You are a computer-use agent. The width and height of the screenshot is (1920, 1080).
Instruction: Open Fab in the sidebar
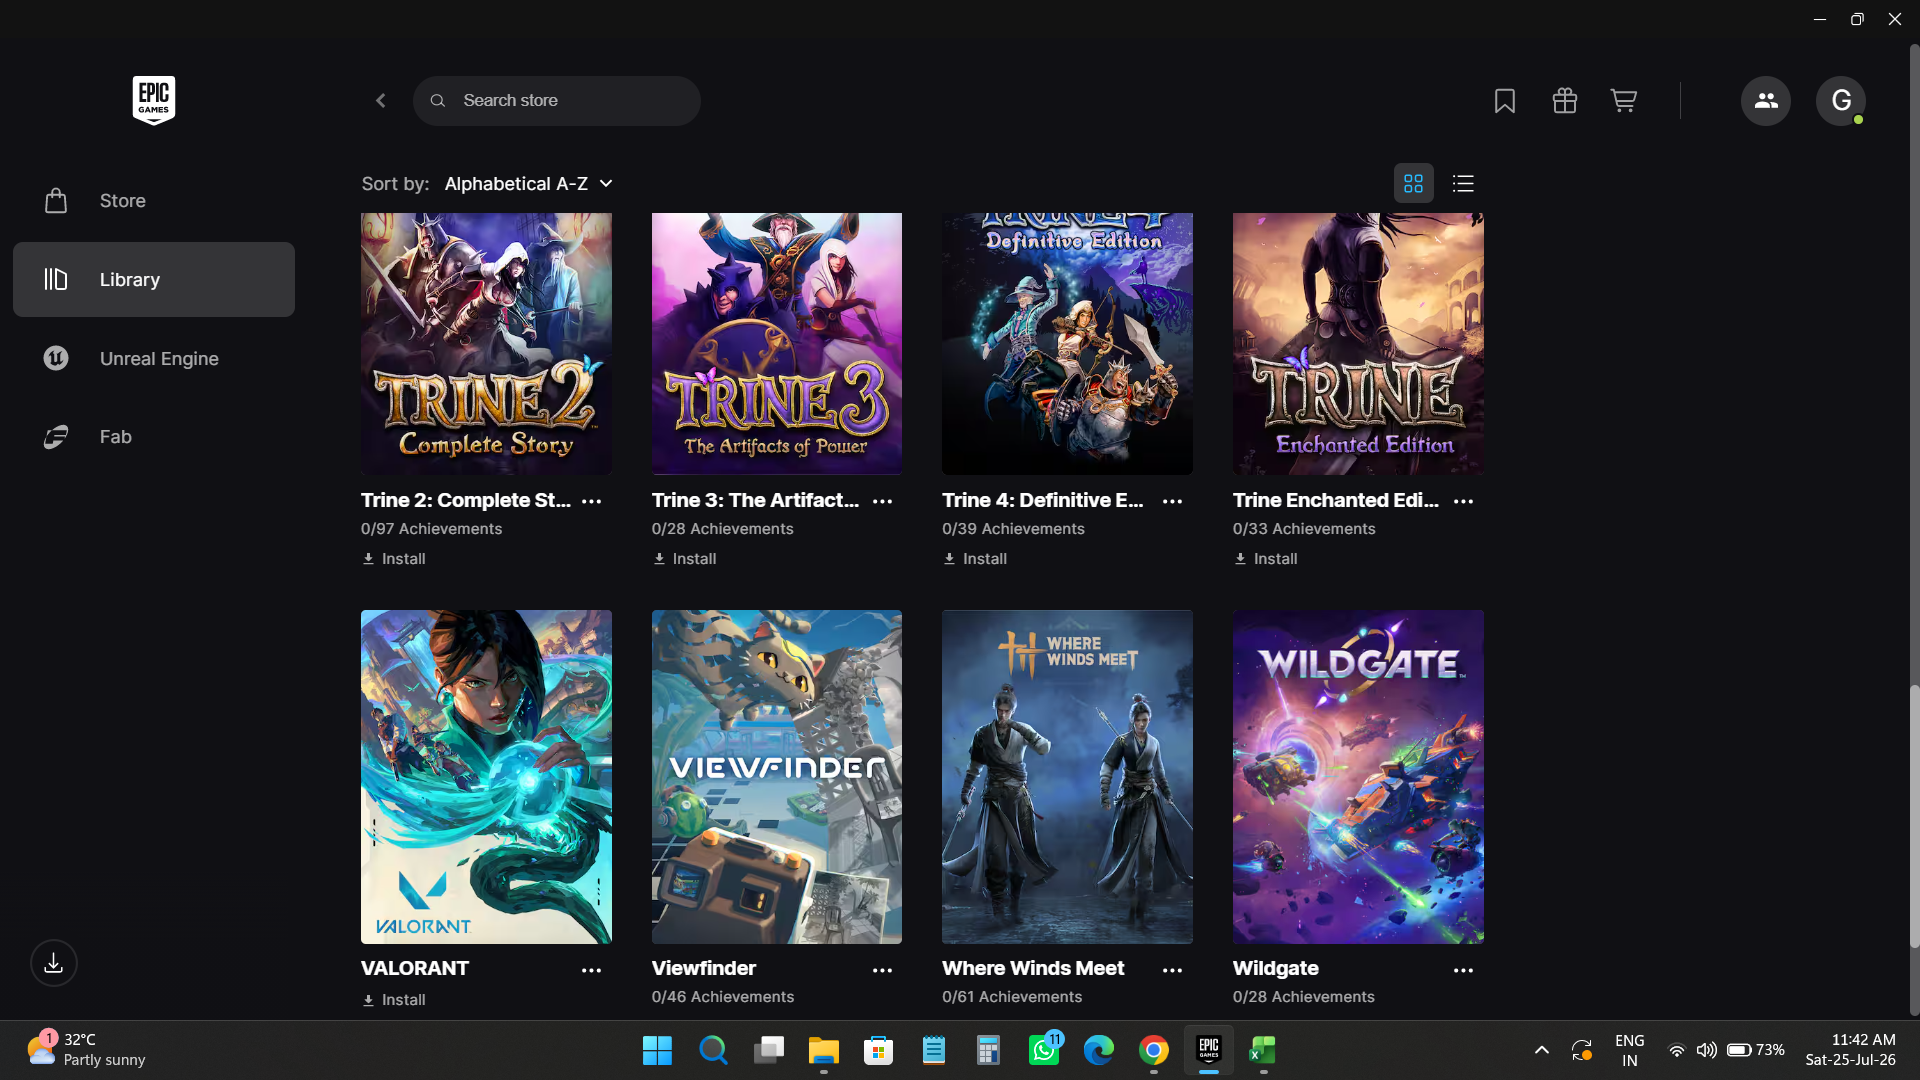coord(154,437)
